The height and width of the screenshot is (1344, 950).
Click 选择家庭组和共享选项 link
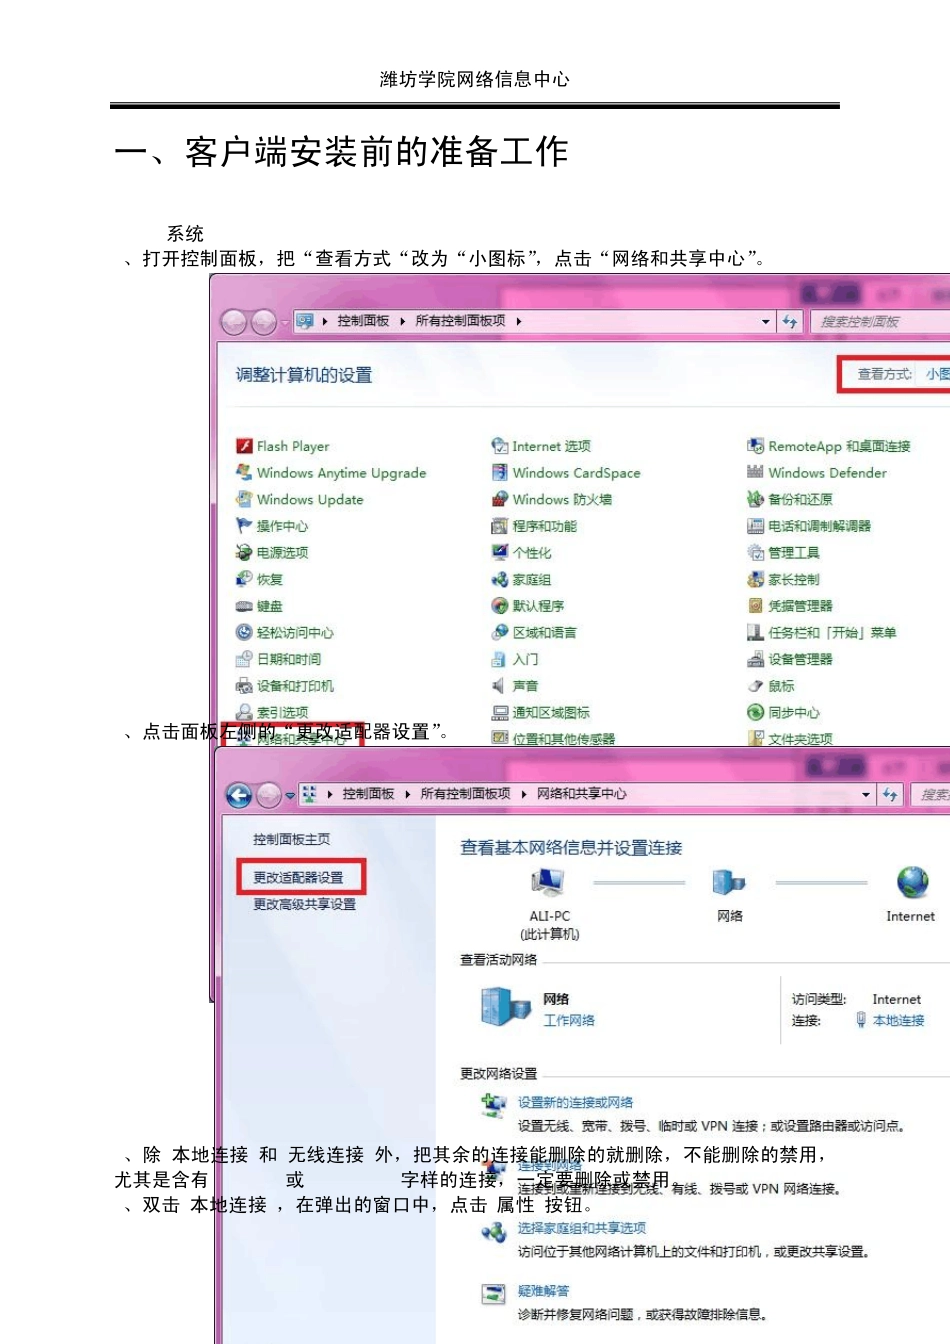coord(582,1228)
